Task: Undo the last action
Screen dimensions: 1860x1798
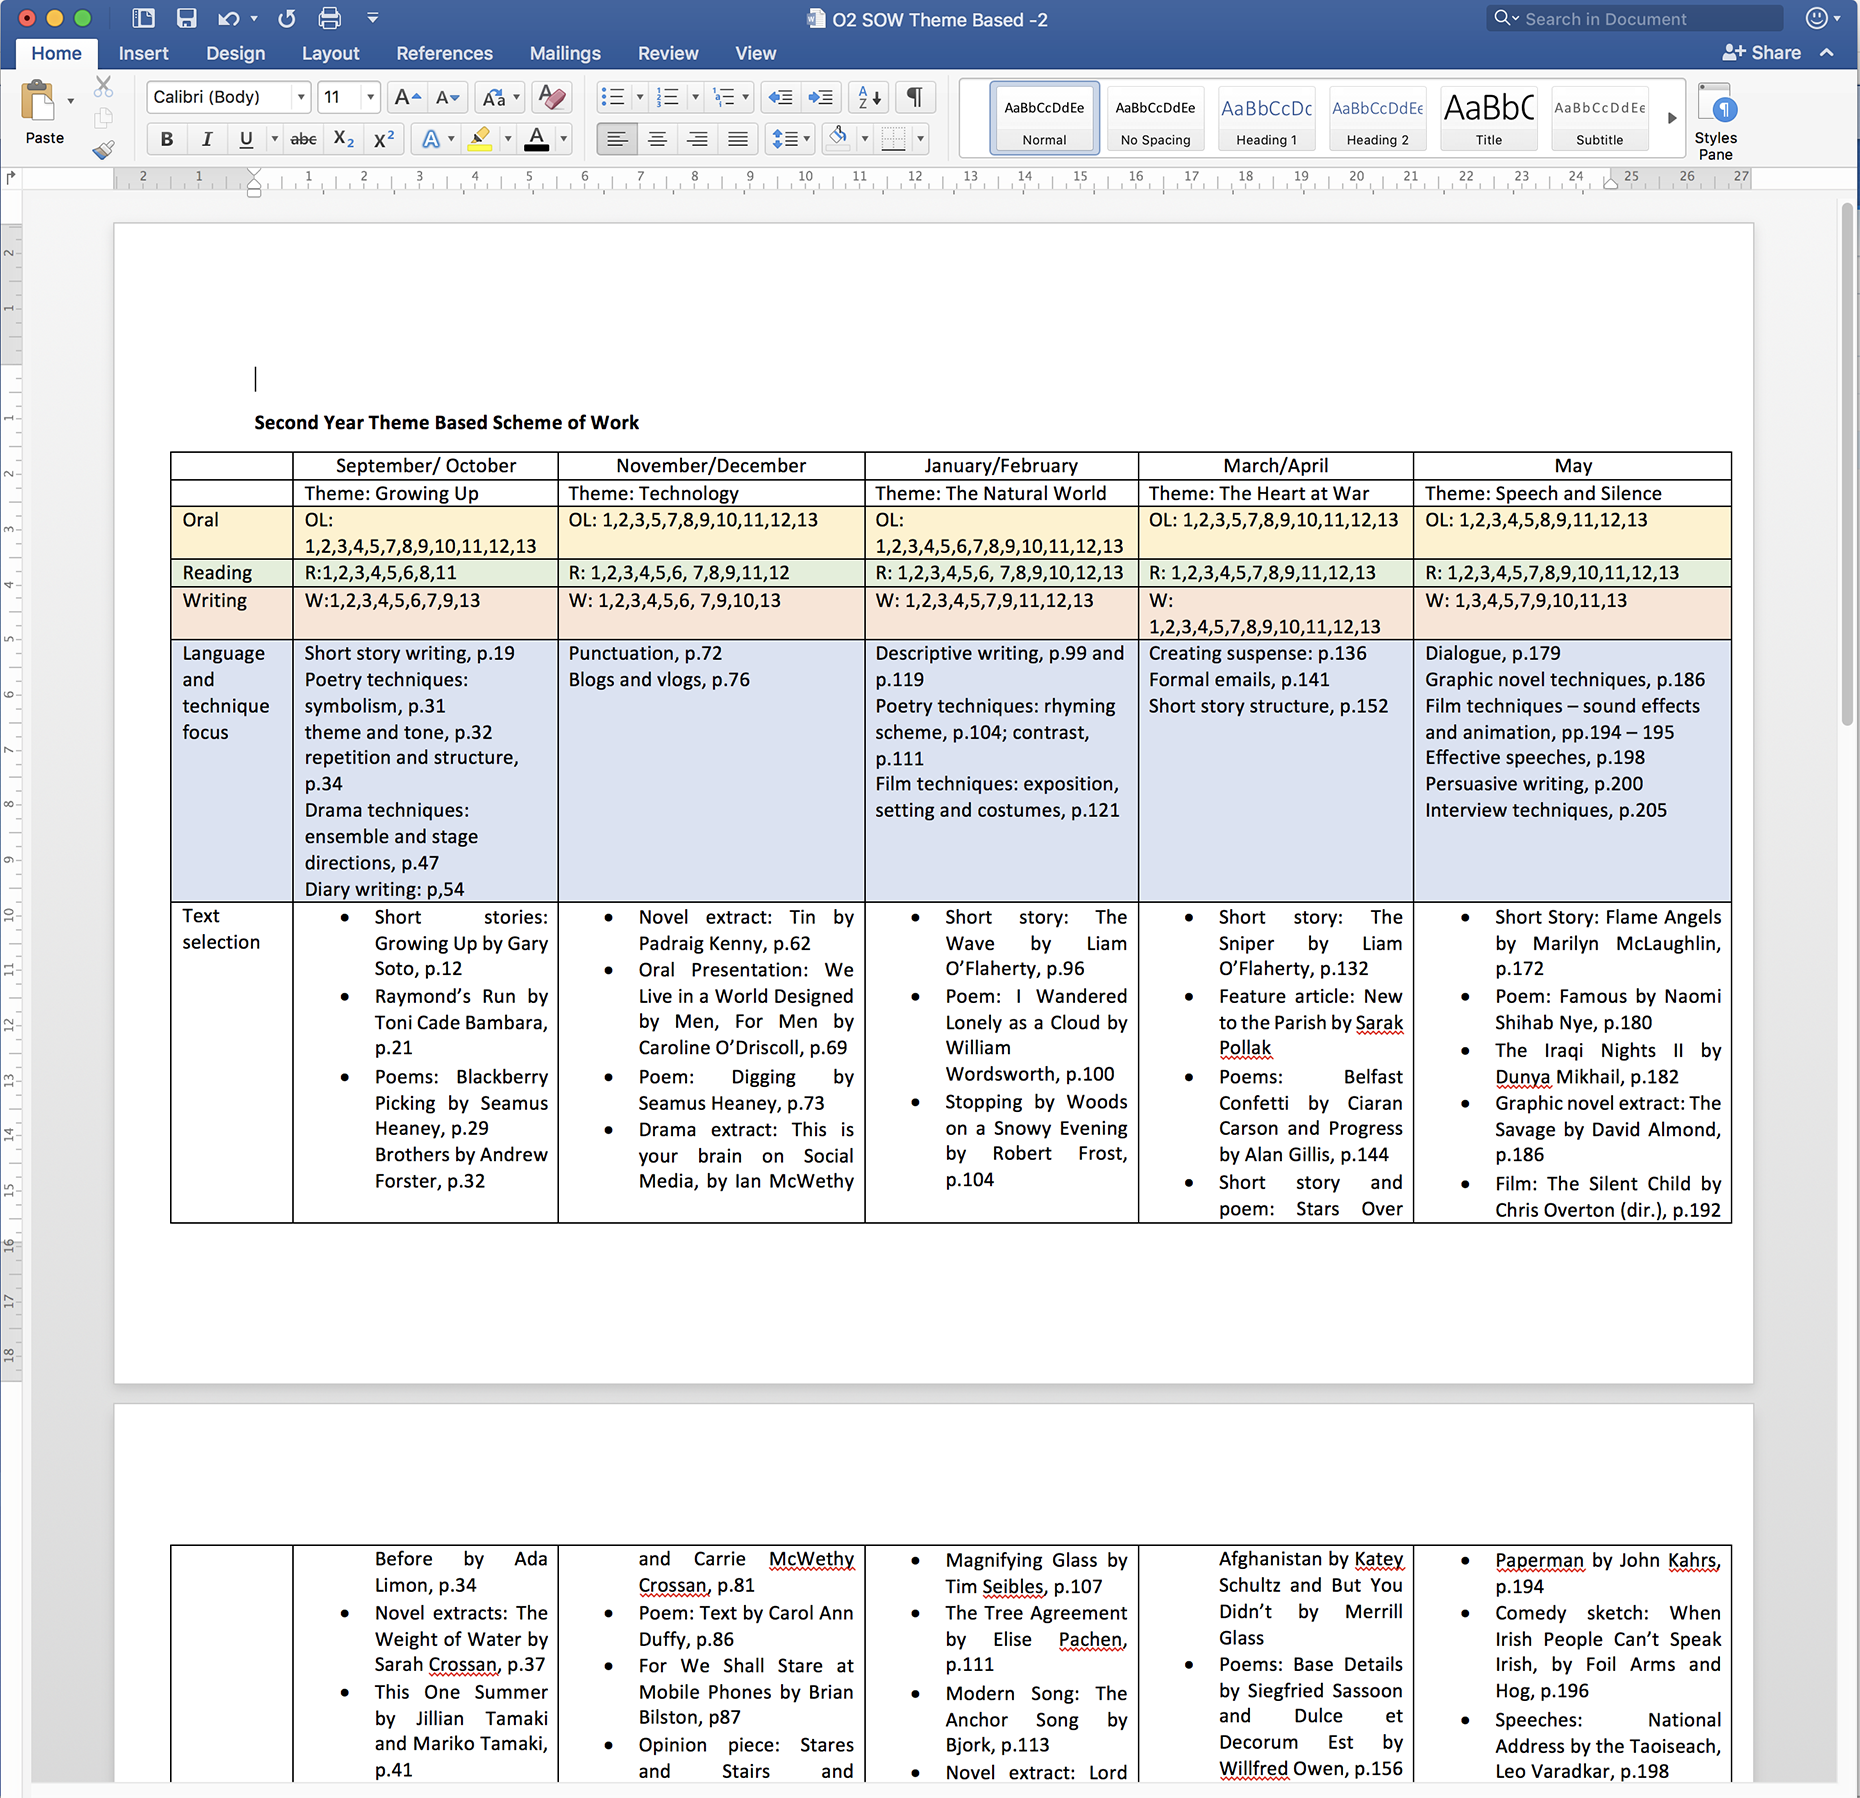Action: [x=229, y=18]
